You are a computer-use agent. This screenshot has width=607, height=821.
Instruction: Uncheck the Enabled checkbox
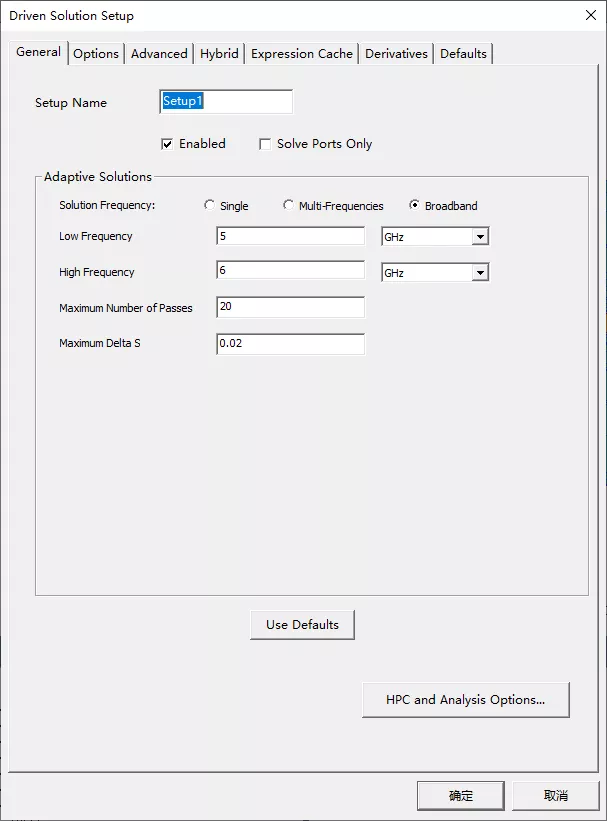[x=167, y=144]
